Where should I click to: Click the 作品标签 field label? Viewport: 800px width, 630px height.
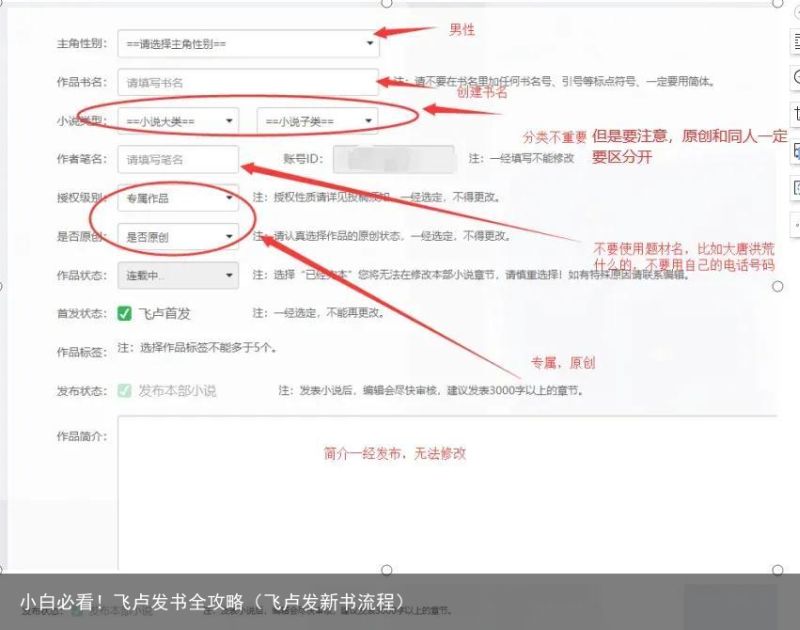point(82,352)
